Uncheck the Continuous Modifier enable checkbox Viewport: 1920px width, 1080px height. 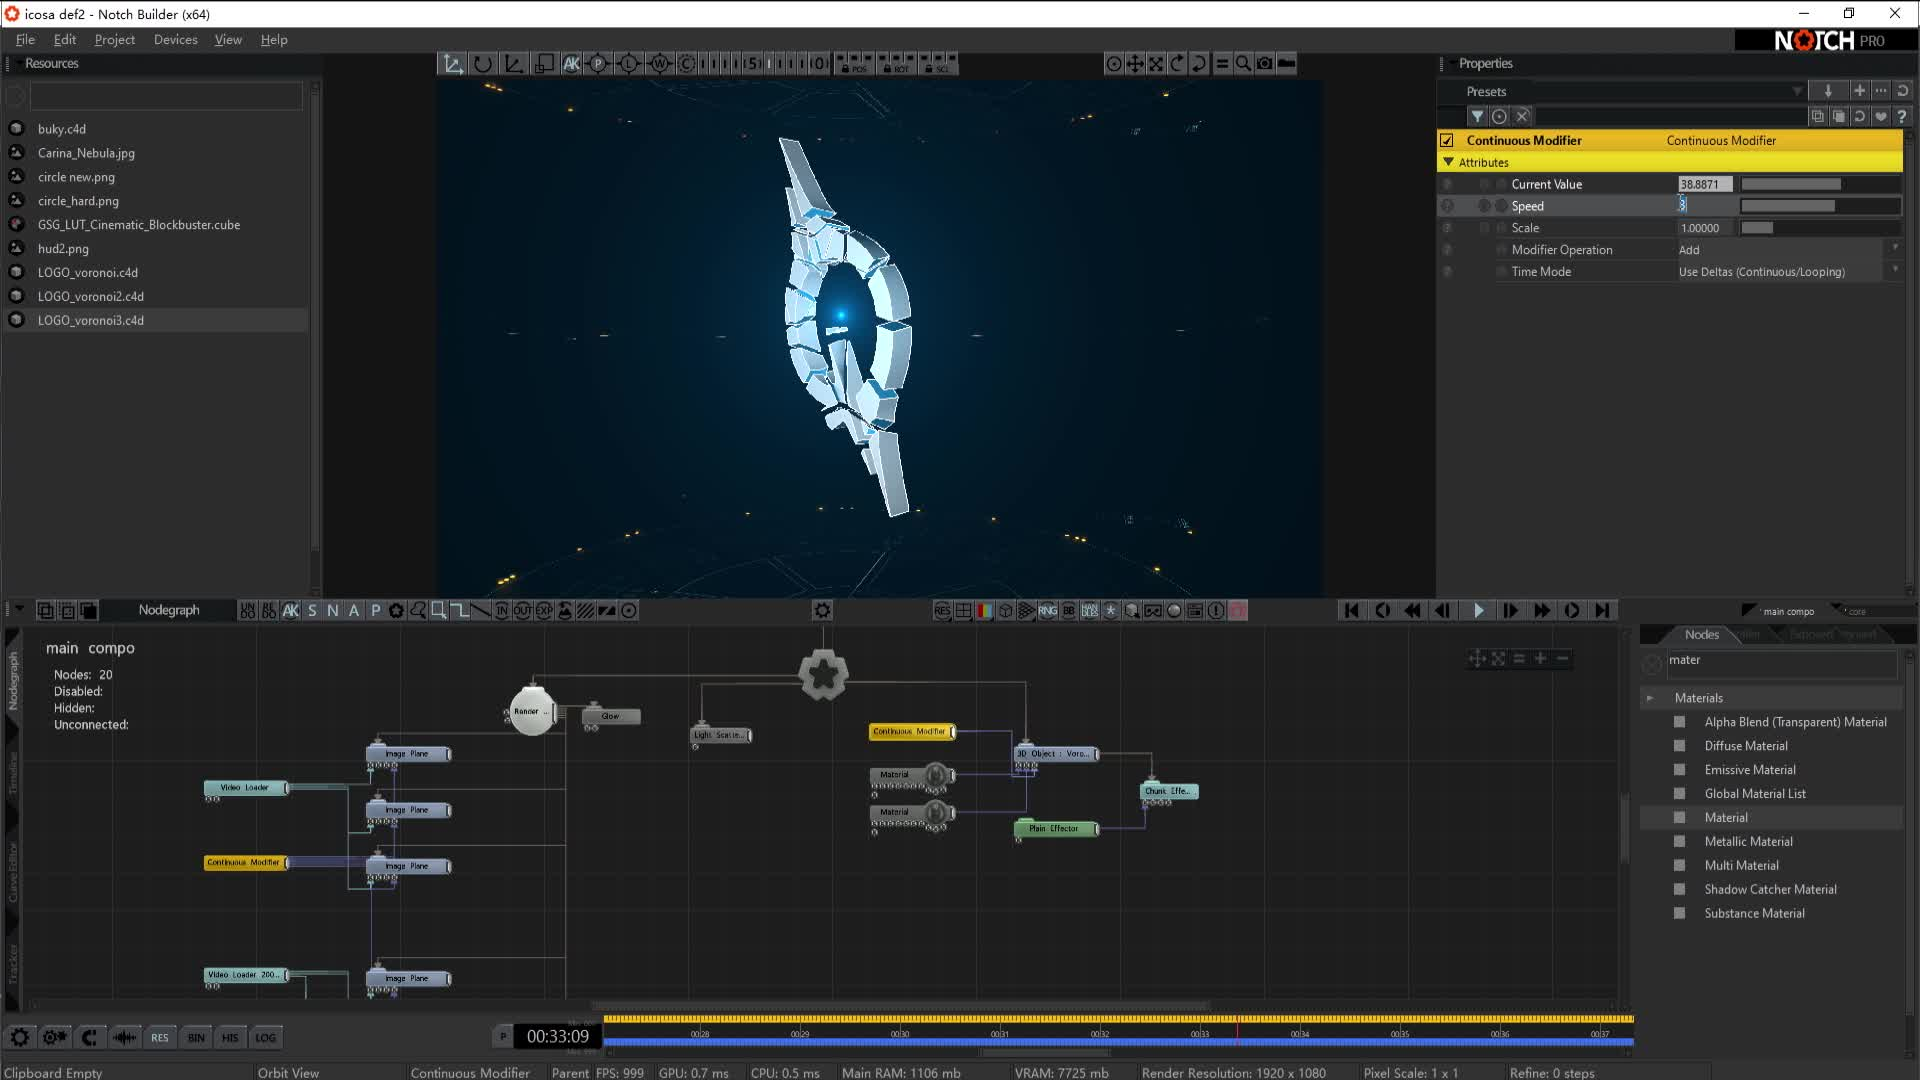[1447, 141]
